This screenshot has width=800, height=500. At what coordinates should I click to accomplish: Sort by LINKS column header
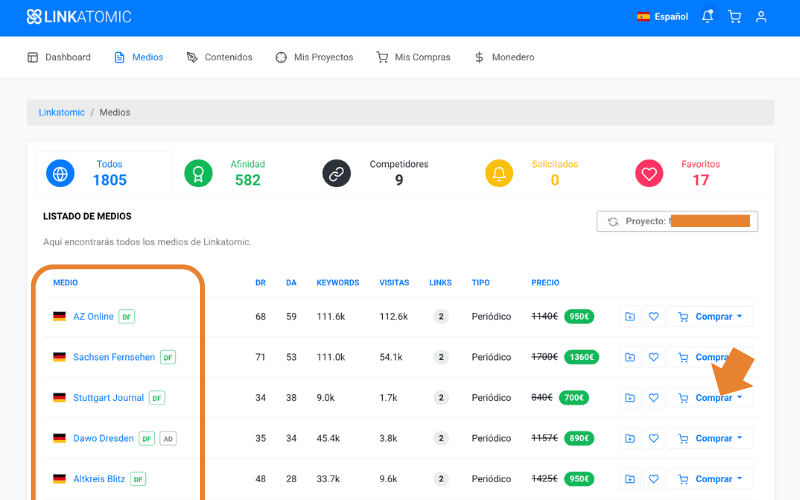(x=440, y=283)
